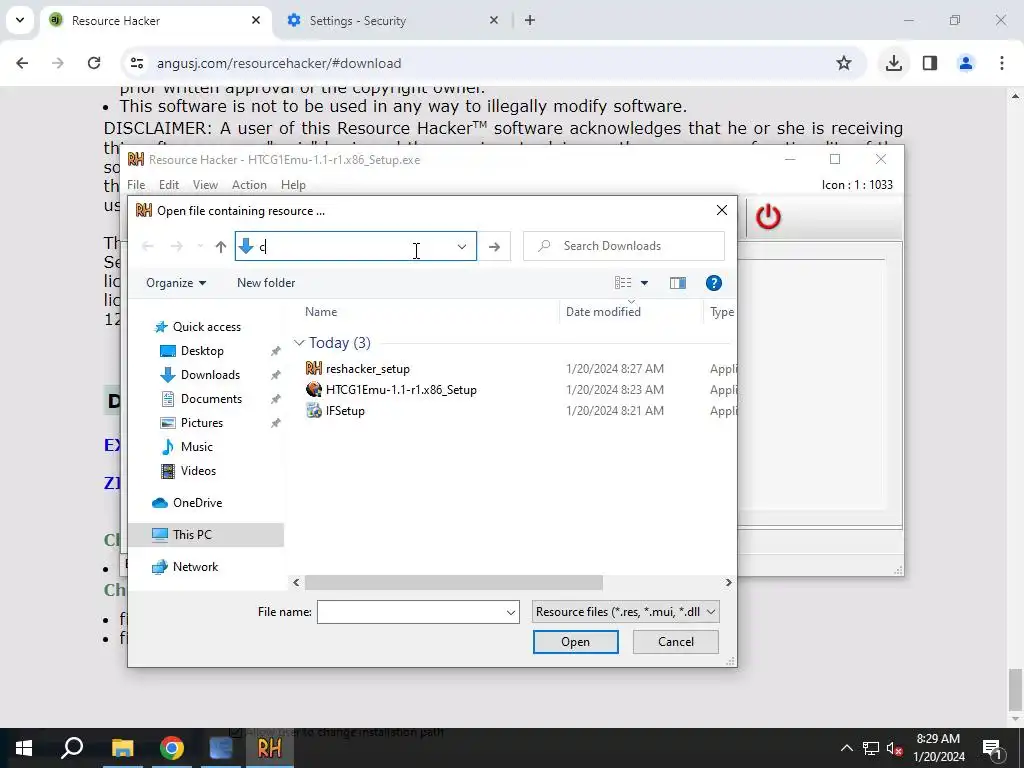Click reshacker_setup file icon
This screenshot has width=1024, height=768.
click(314, 368)
